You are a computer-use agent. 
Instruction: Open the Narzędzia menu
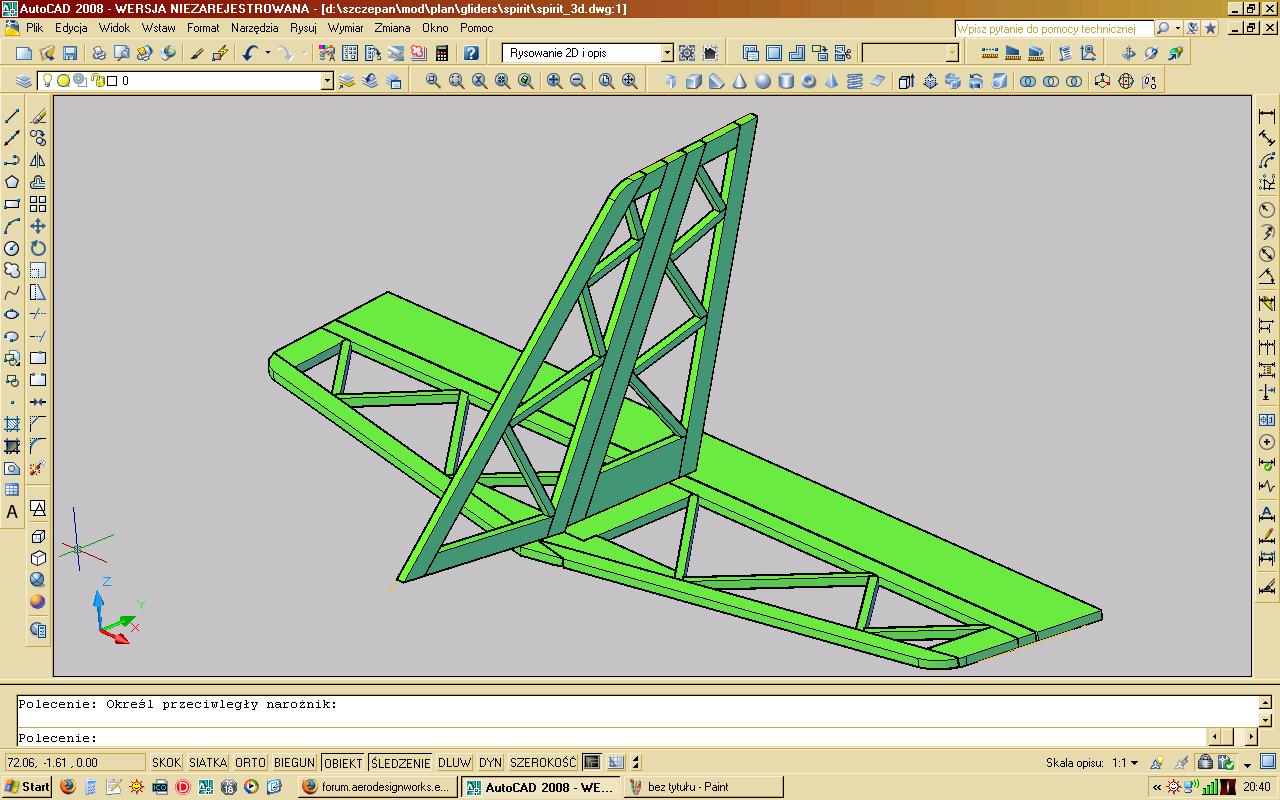pos(254,28)
